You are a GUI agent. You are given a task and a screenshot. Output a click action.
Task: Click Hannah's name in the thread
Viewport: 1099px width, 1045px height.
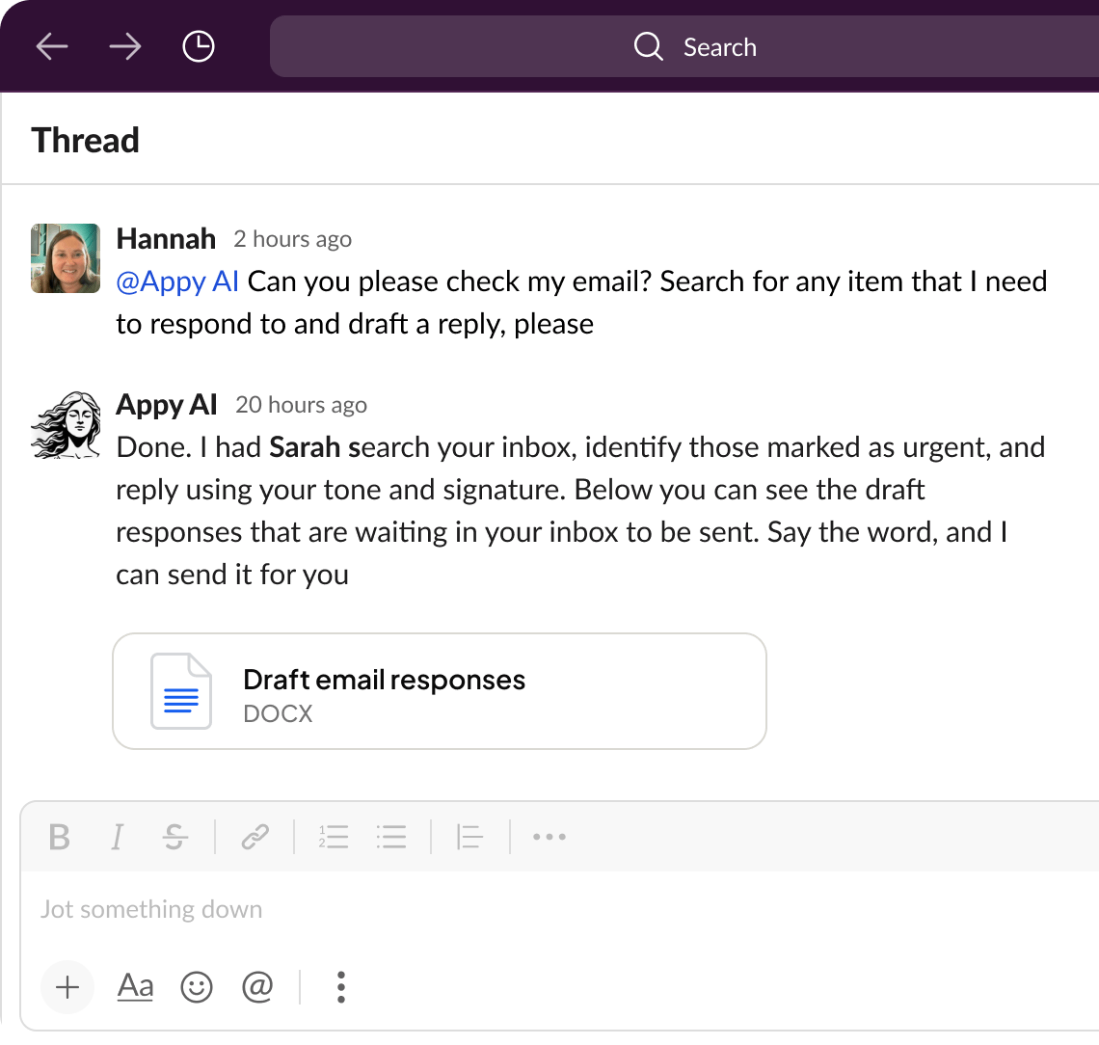pos(165,239)
